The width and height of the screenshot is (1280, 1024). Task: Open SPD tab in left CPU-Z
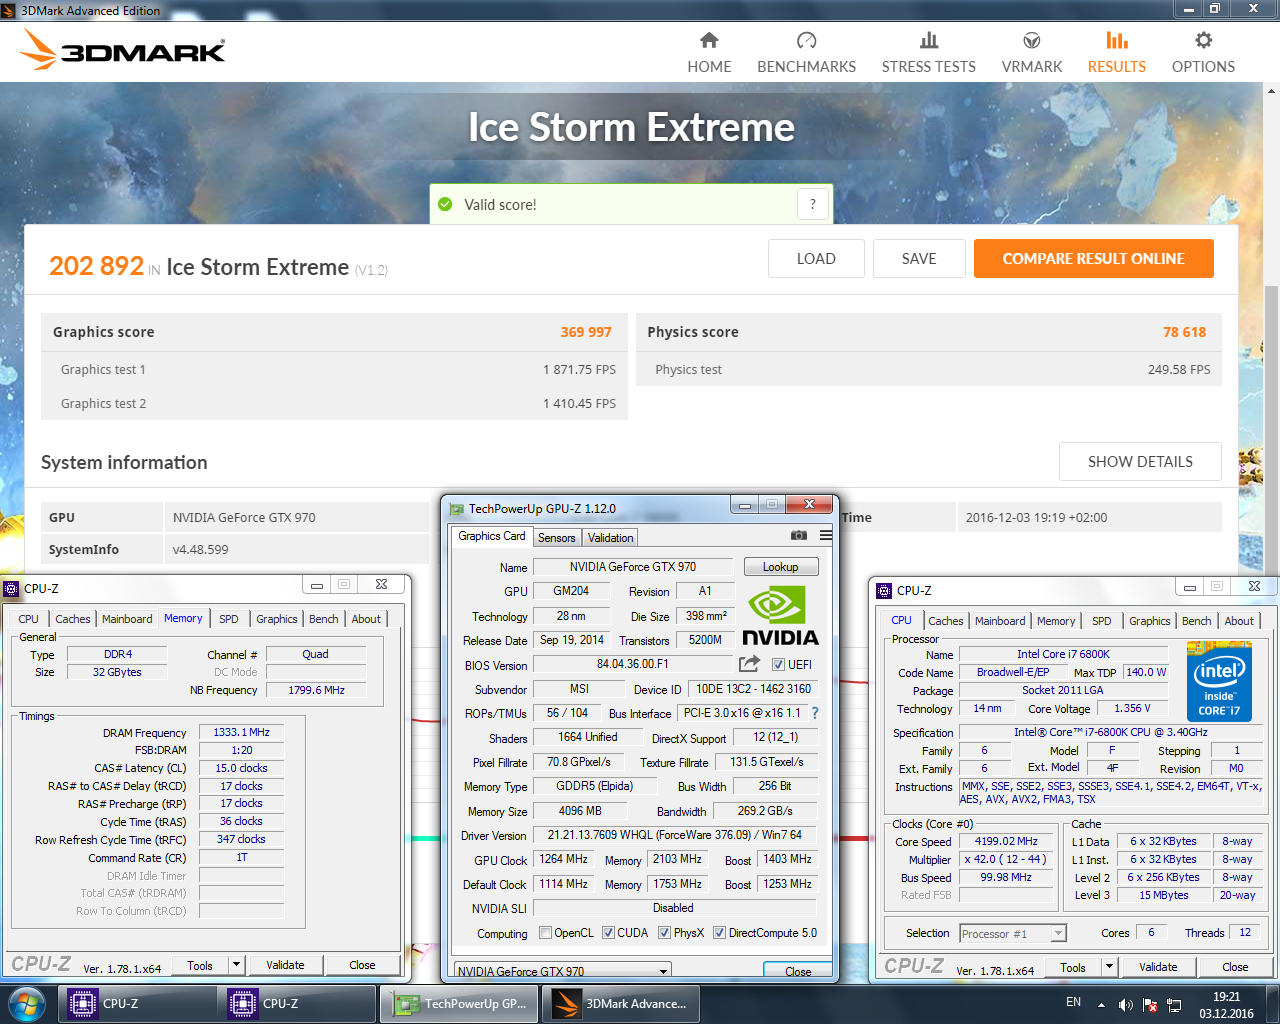click(229, 619)
